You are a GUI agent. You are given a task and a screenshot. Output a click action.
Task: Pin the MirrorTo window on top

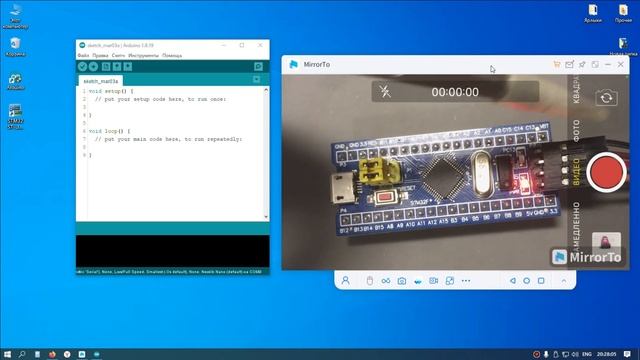tap(582, 64)
